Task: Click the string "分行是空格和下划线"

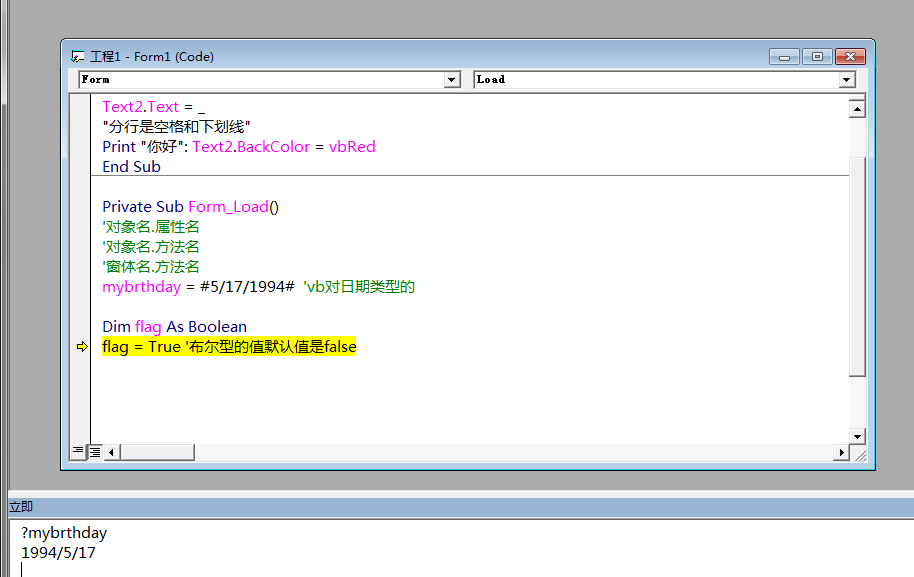Action: pos(176,127)
